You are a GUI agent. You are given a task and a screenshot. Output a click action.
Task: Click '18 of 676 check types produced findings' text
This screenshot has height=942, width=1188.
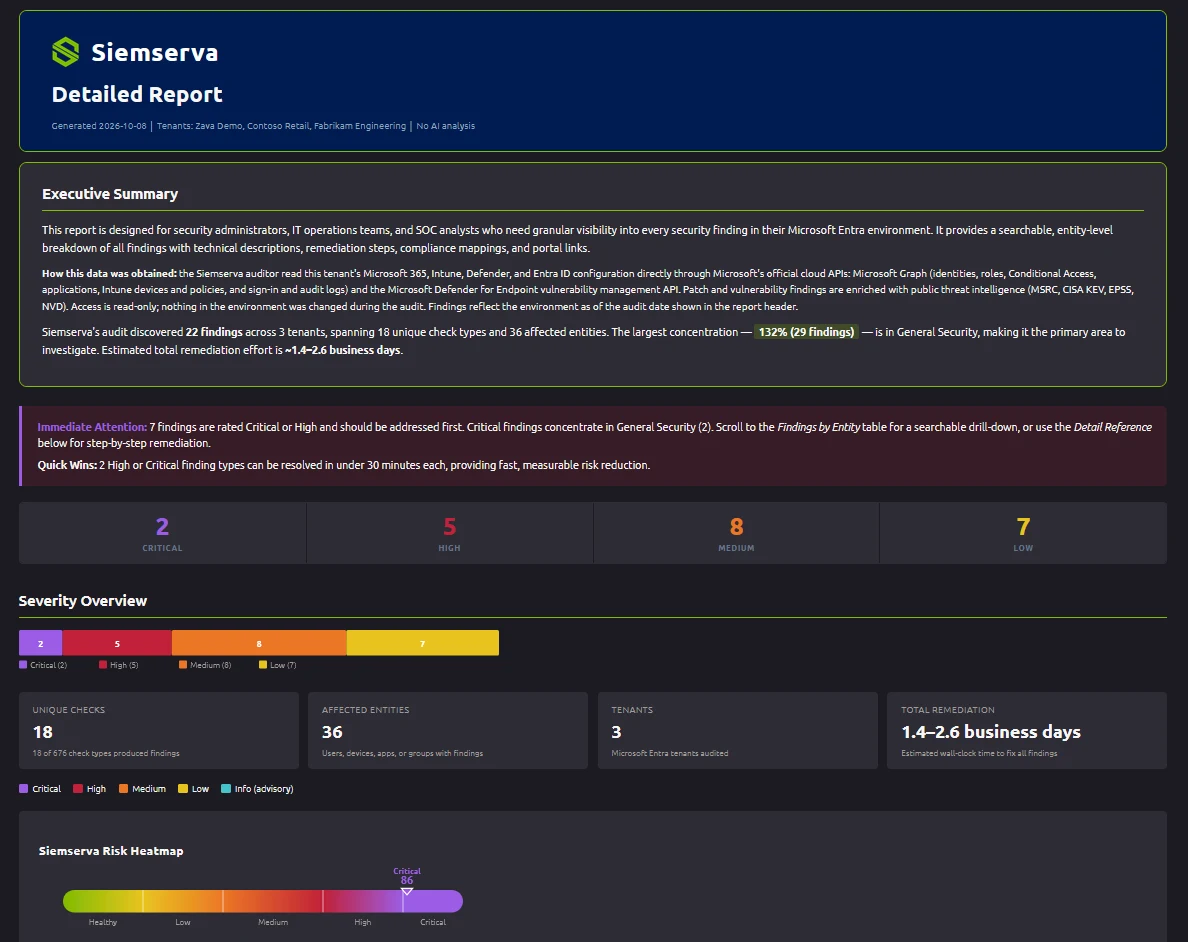click(106, 753)
